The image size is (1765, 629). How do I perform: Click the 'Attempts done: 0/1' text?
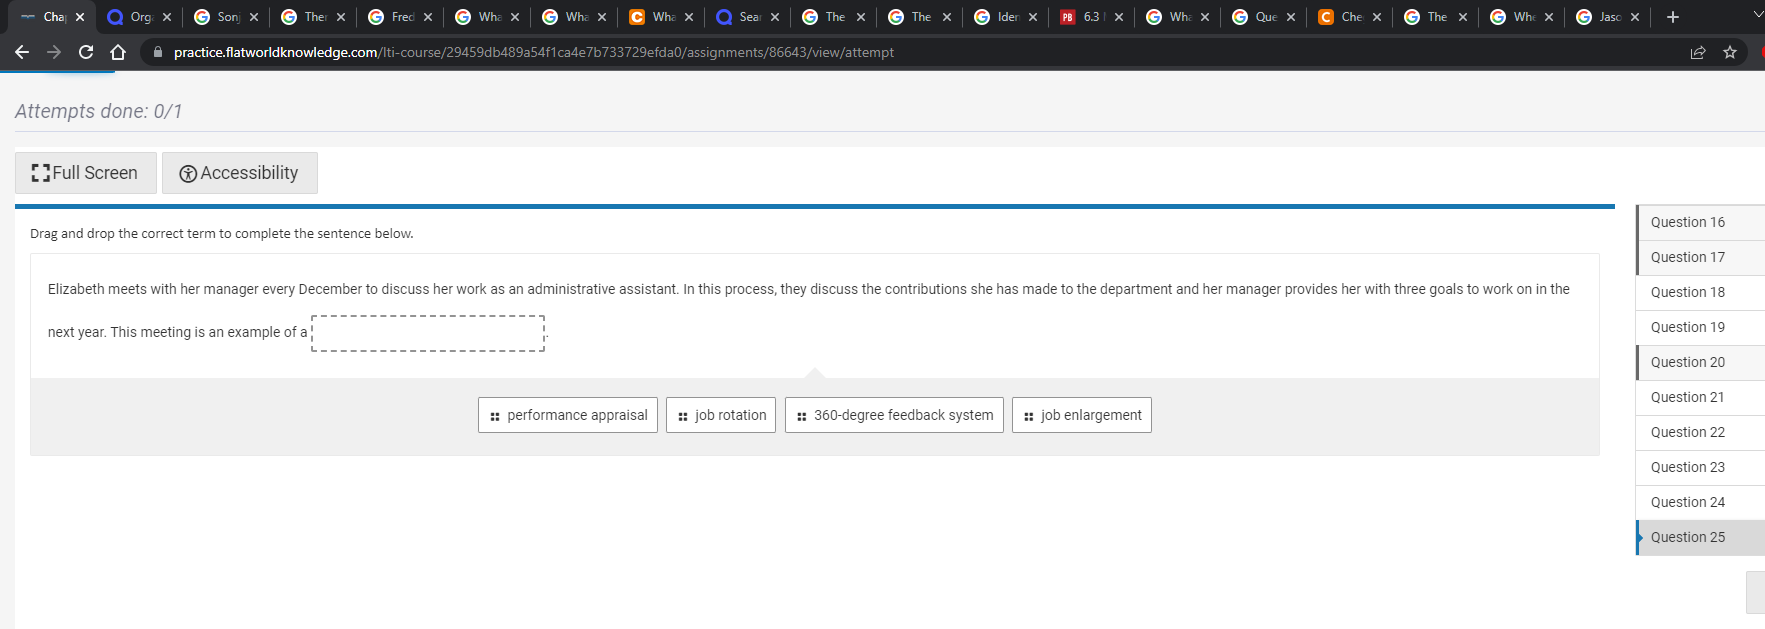98,111
